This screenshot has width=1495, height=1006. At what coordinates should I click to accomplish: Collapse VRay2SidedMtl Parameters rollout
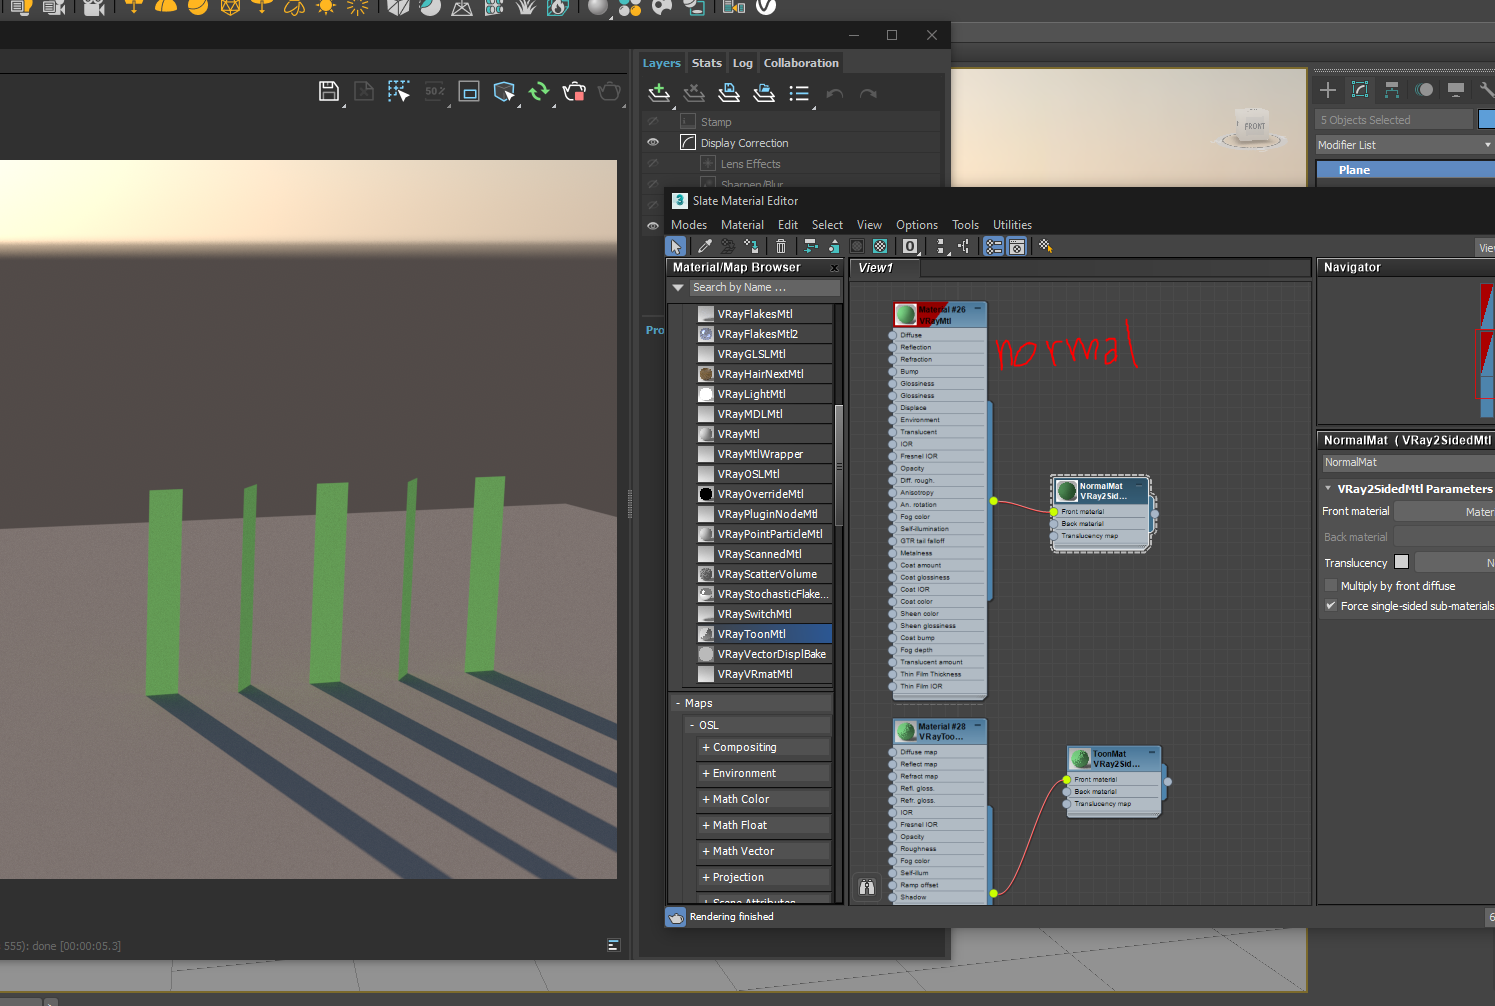[1328, 489]
